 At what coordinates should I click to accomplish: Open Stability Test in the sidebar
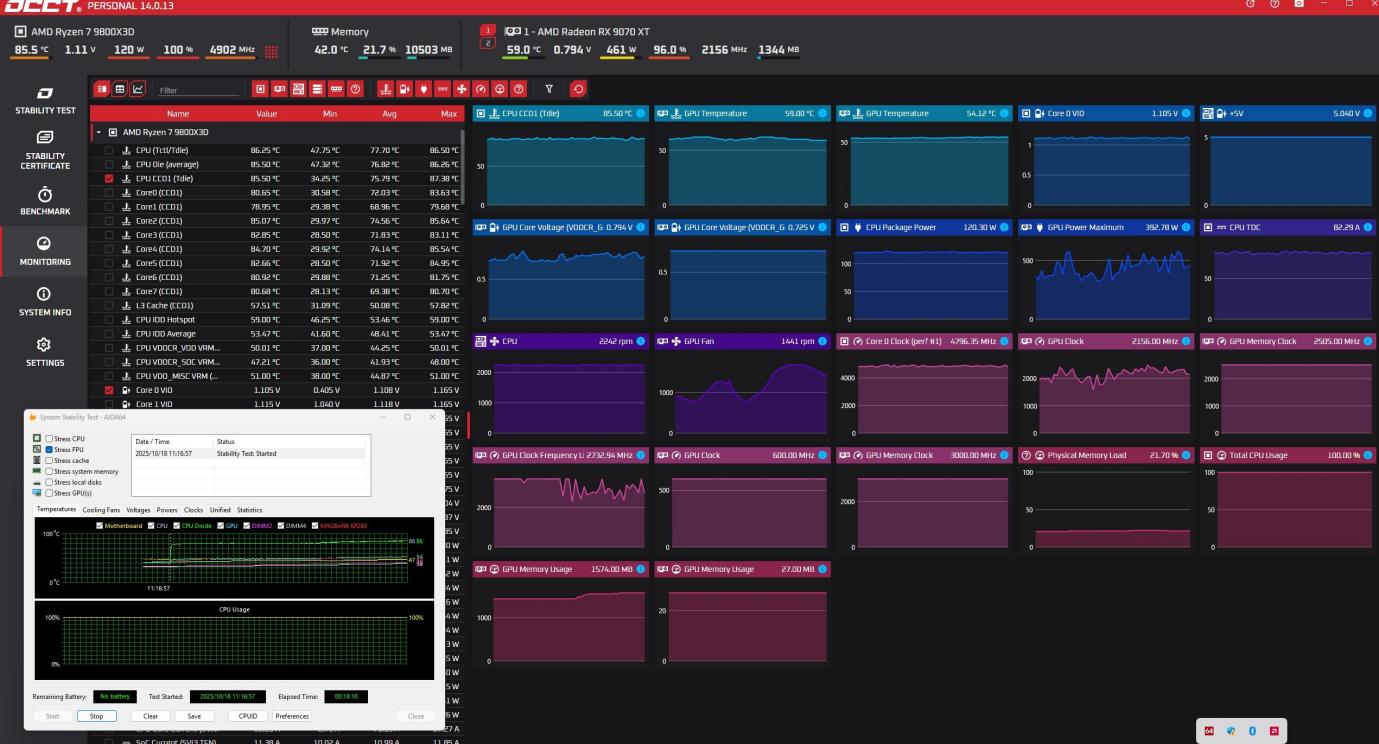45,99
